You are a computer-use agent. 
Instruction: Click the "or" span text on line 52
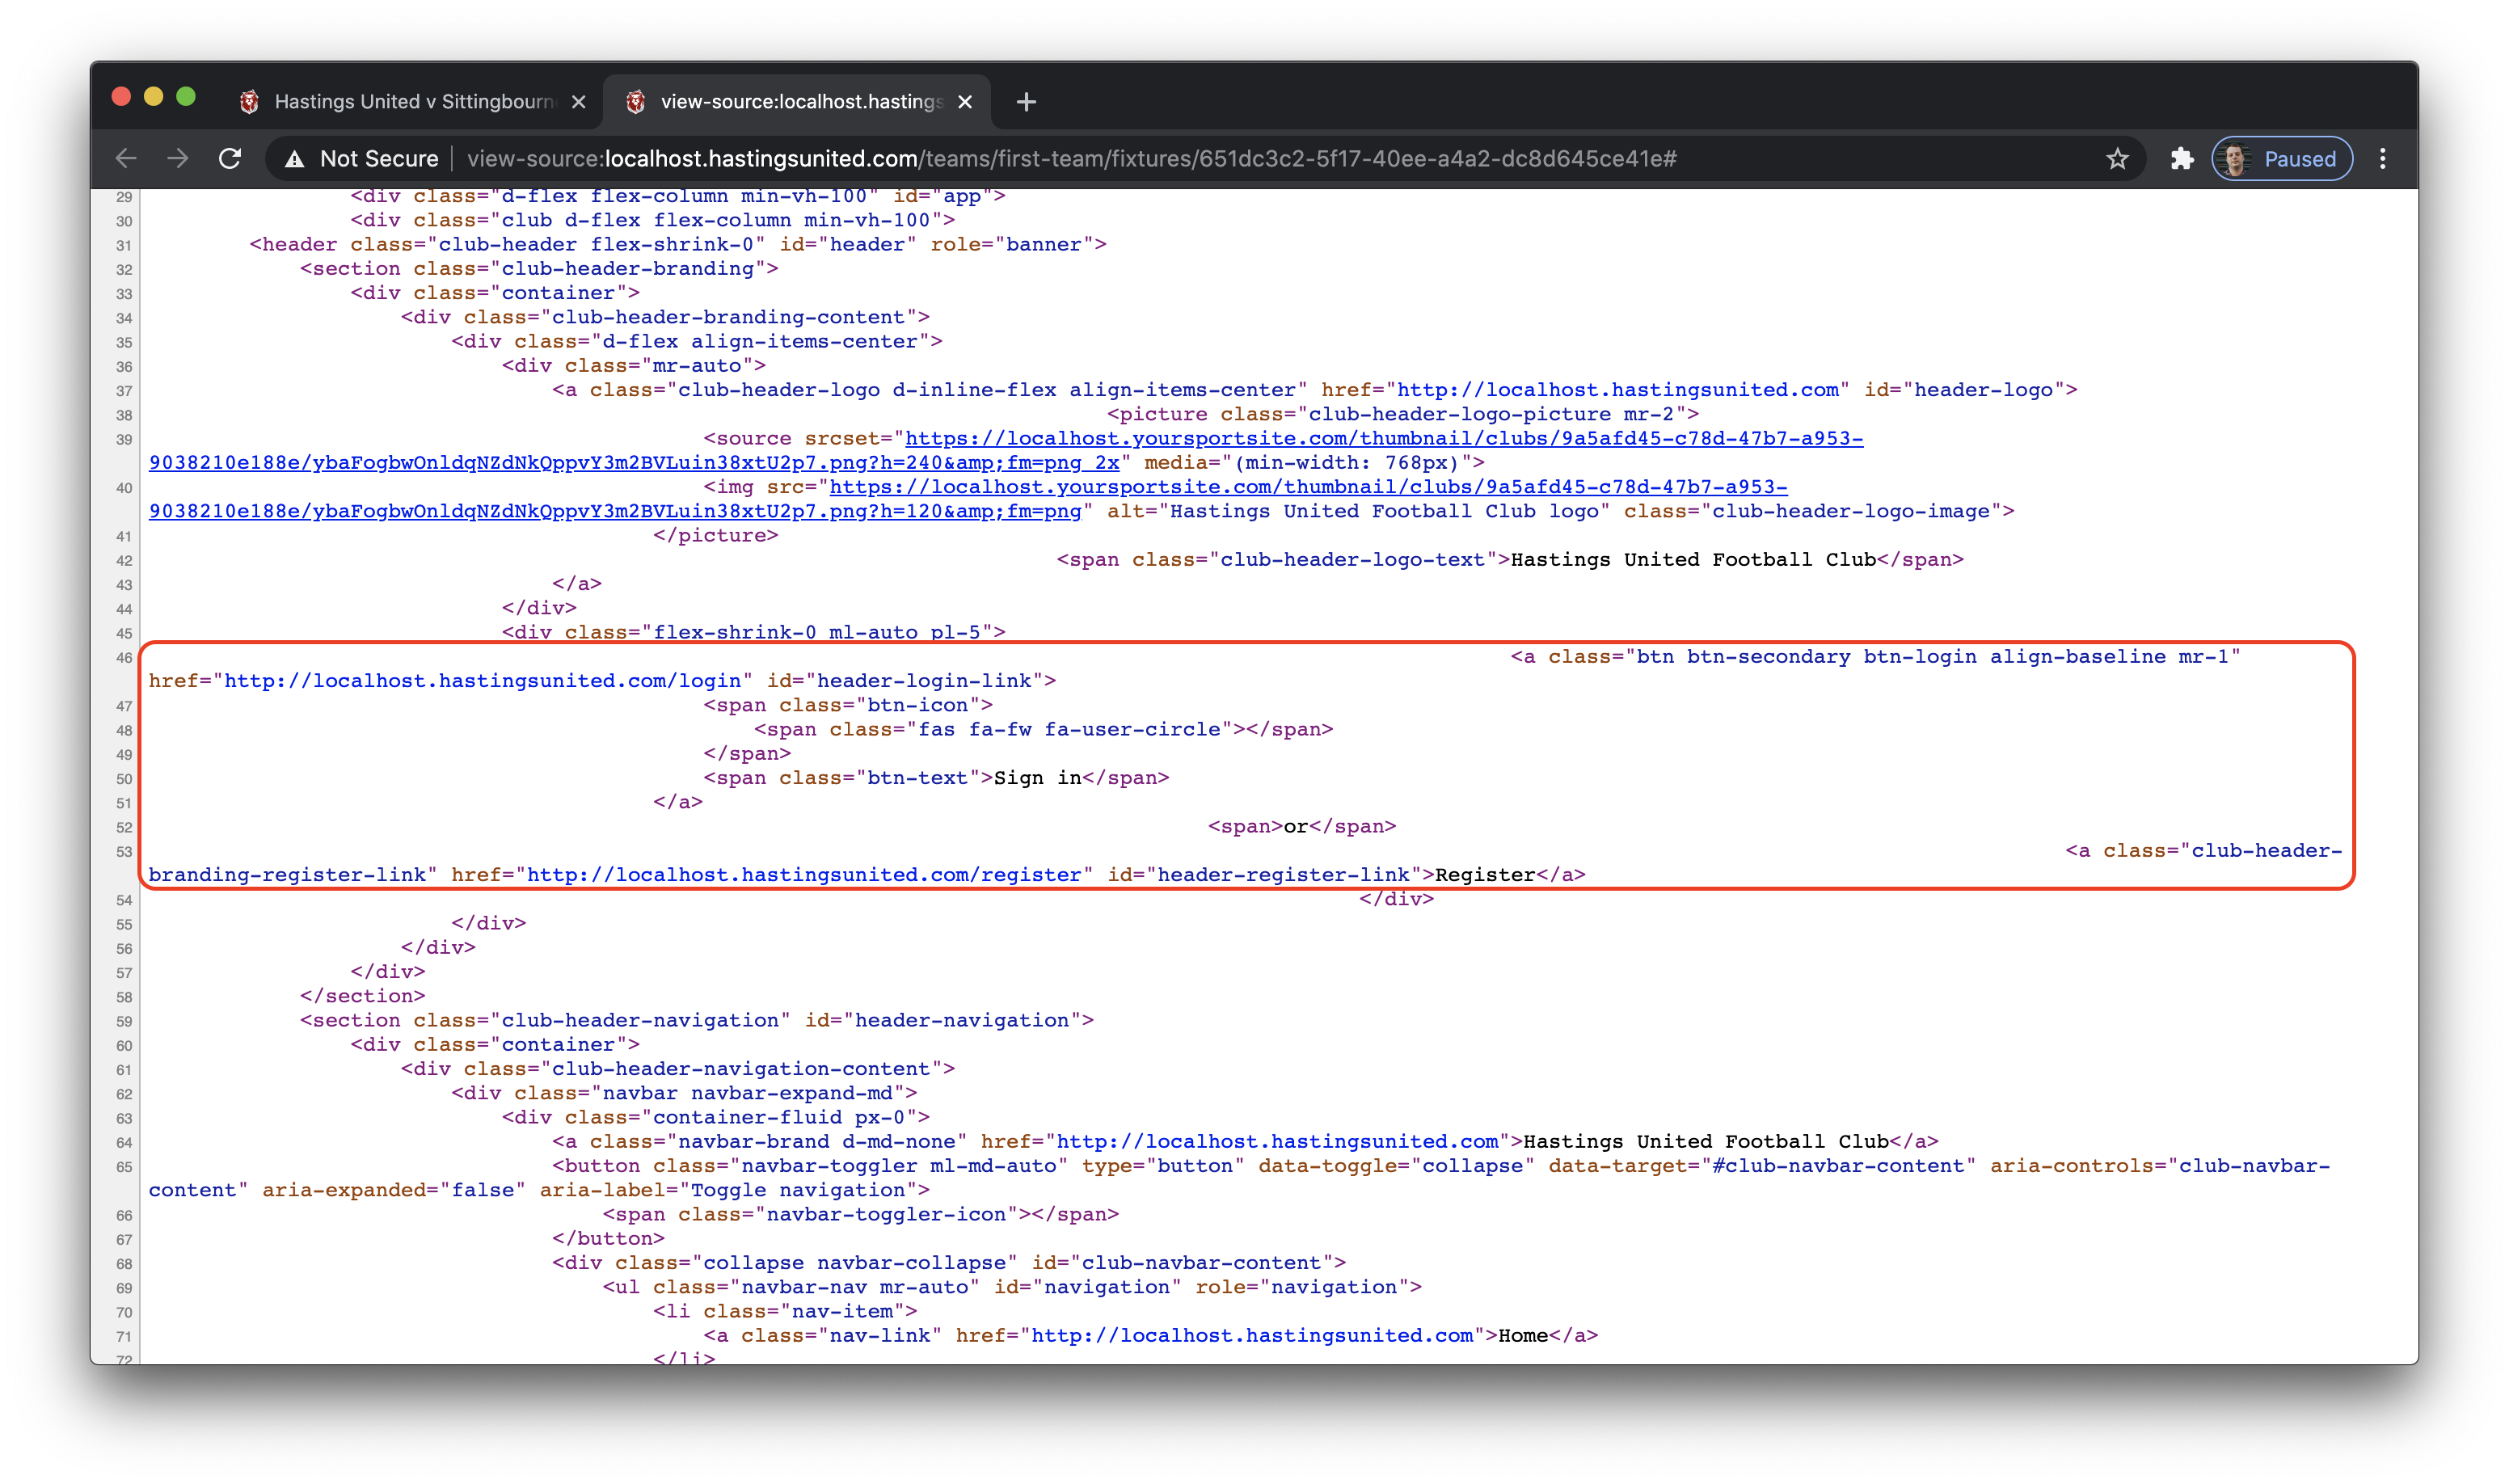[1296, 827]
